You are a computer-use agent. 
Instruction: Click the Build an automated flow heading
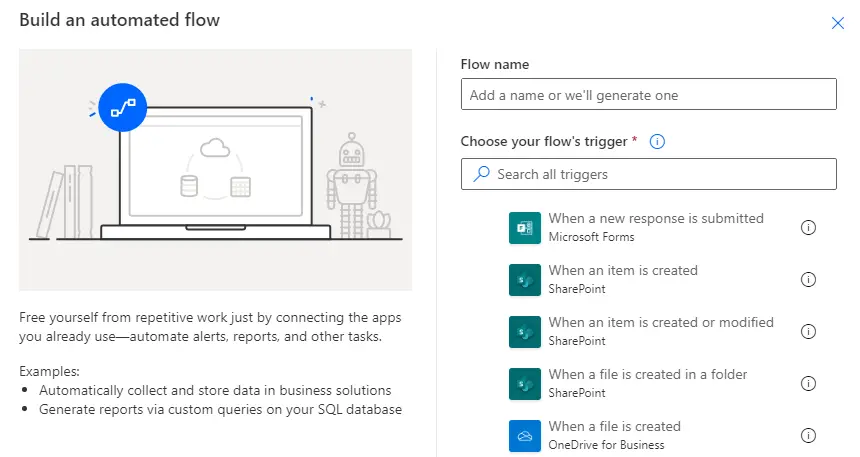point(120,20)
